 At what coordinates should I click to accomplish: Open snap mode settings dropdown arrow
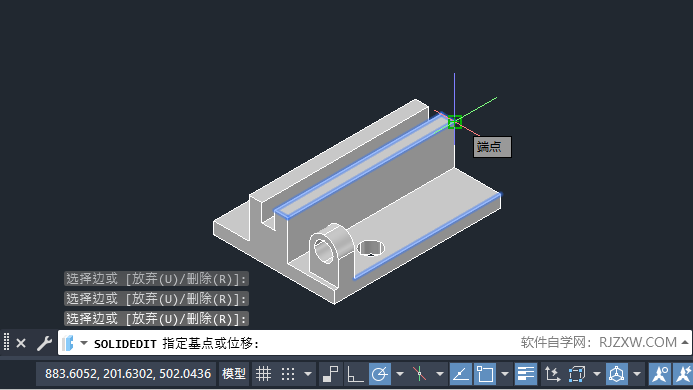[x=308, y=374]
